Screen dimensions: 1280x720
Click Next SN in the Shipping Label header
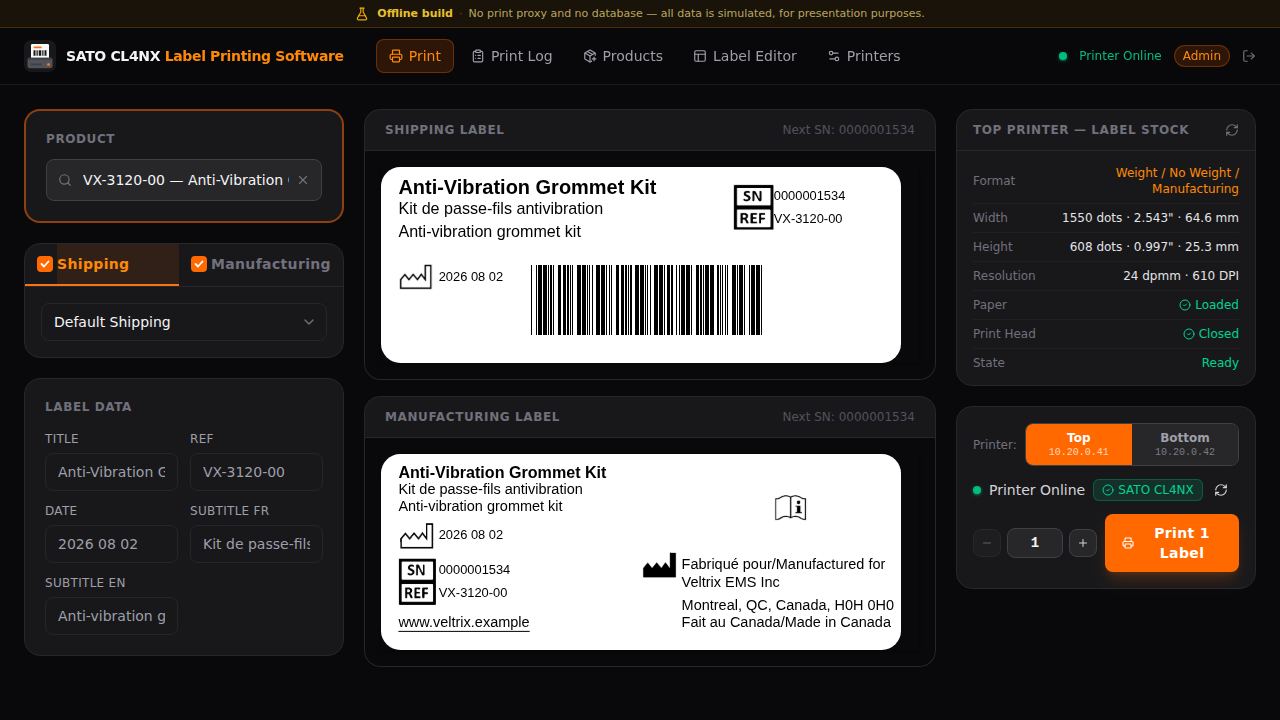848,130
